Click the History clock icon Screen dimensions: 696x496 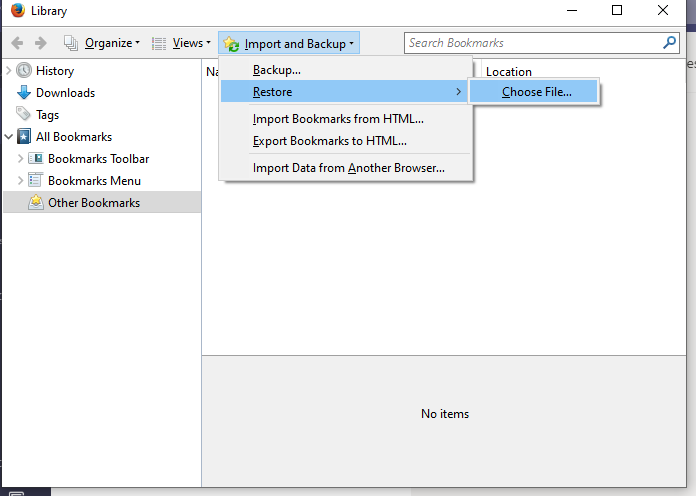24,70
